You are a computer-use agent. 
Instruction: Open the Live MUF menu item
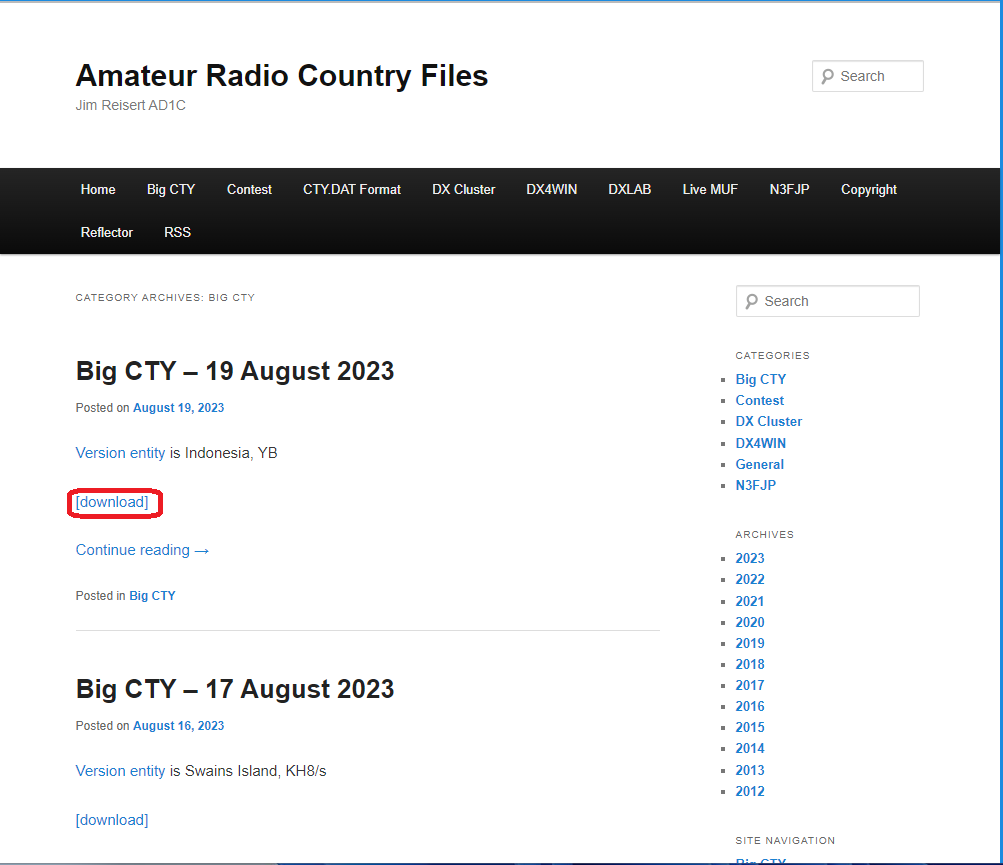click(710, 189)
